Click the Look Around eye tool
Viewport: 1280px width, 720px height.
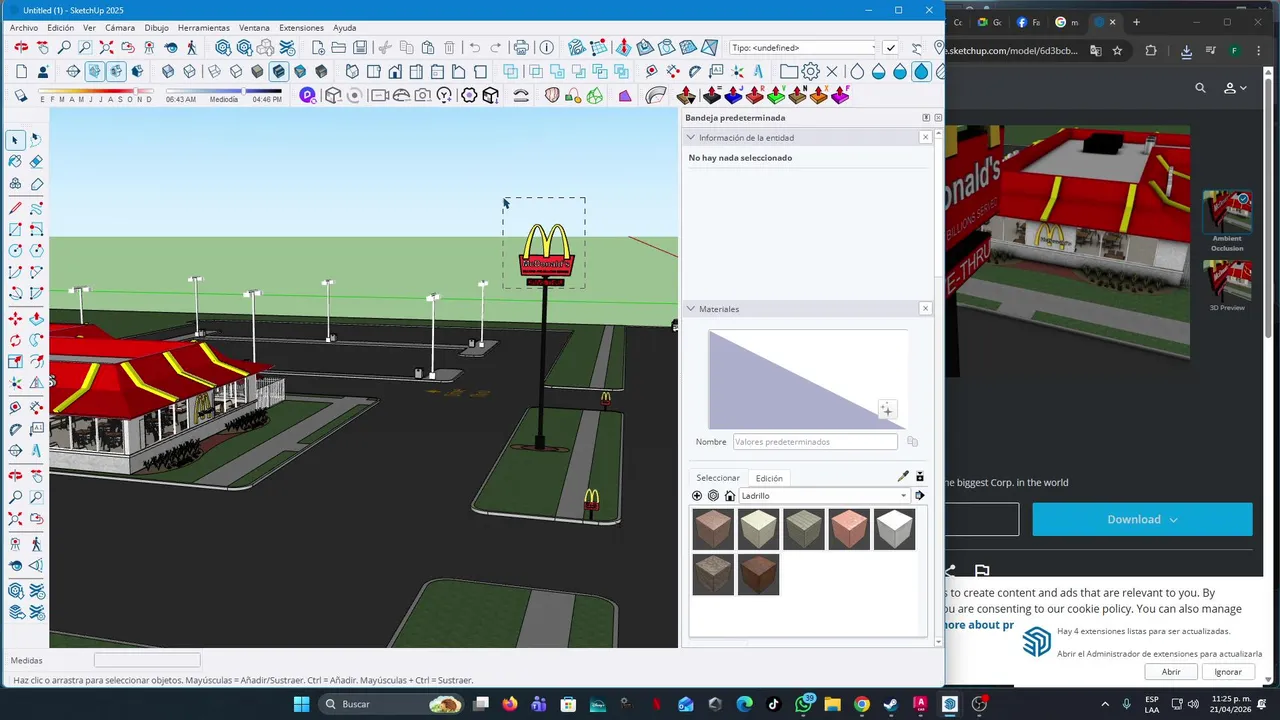click(171, 47)
